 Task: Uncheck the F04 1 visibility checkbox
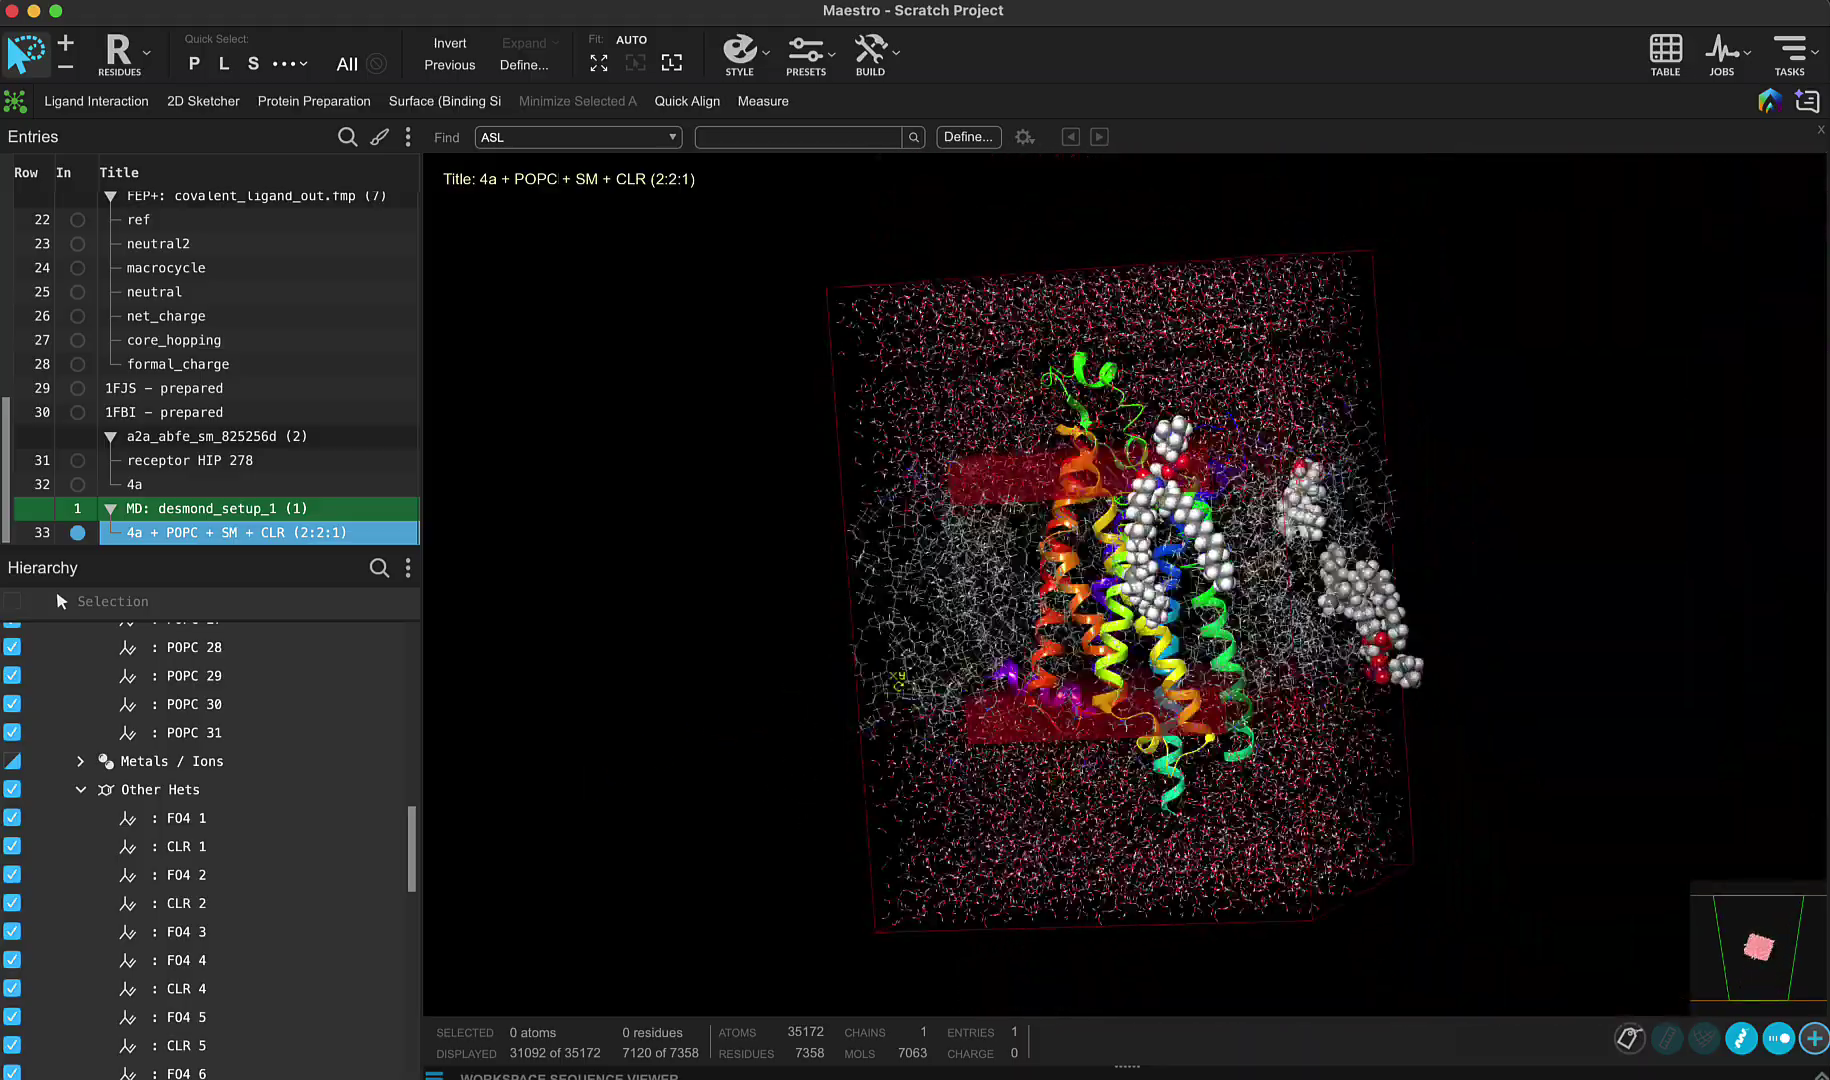coord(12,818)
